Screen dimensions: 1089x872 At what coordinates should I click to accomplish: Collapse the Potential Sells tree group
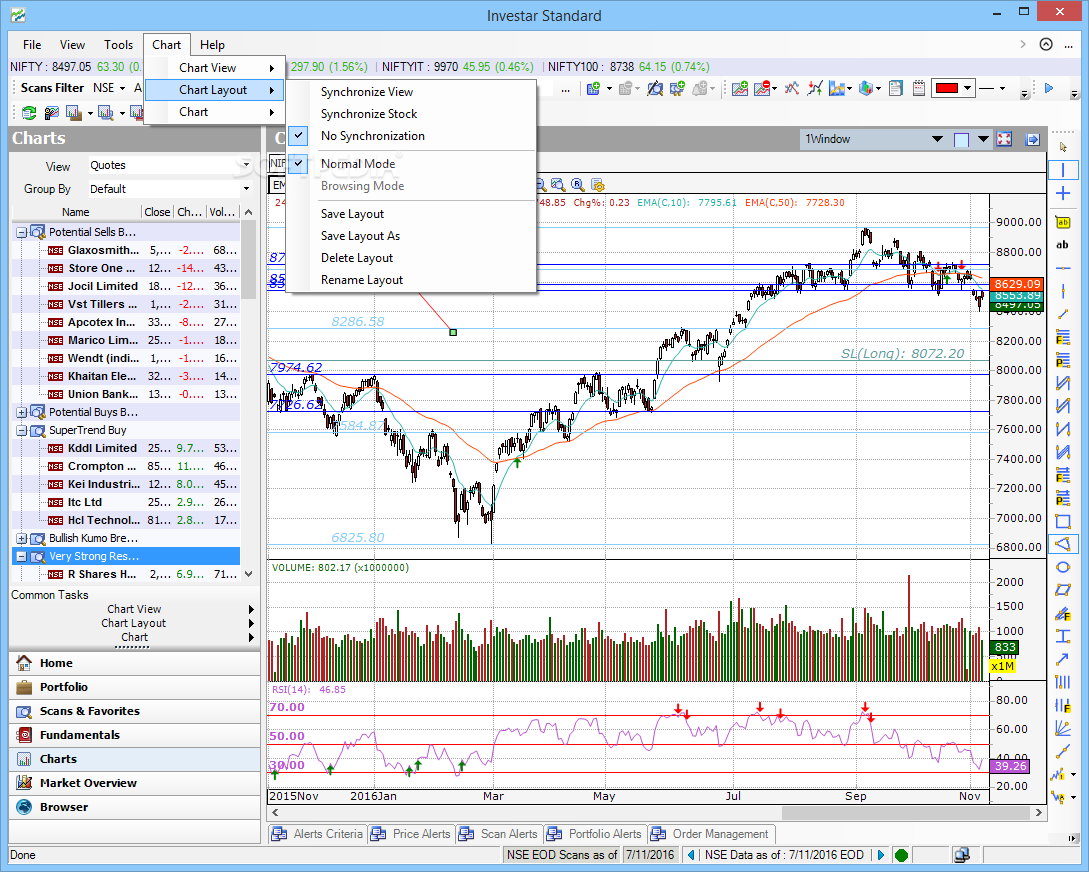tap(21, 232)
